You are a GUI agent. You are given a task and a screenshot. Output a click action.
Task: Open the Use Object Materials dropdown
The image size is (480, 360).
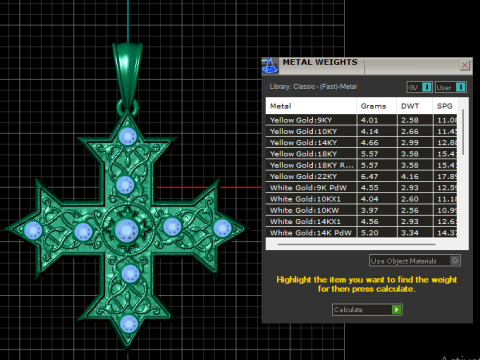(x=415, y=261)
